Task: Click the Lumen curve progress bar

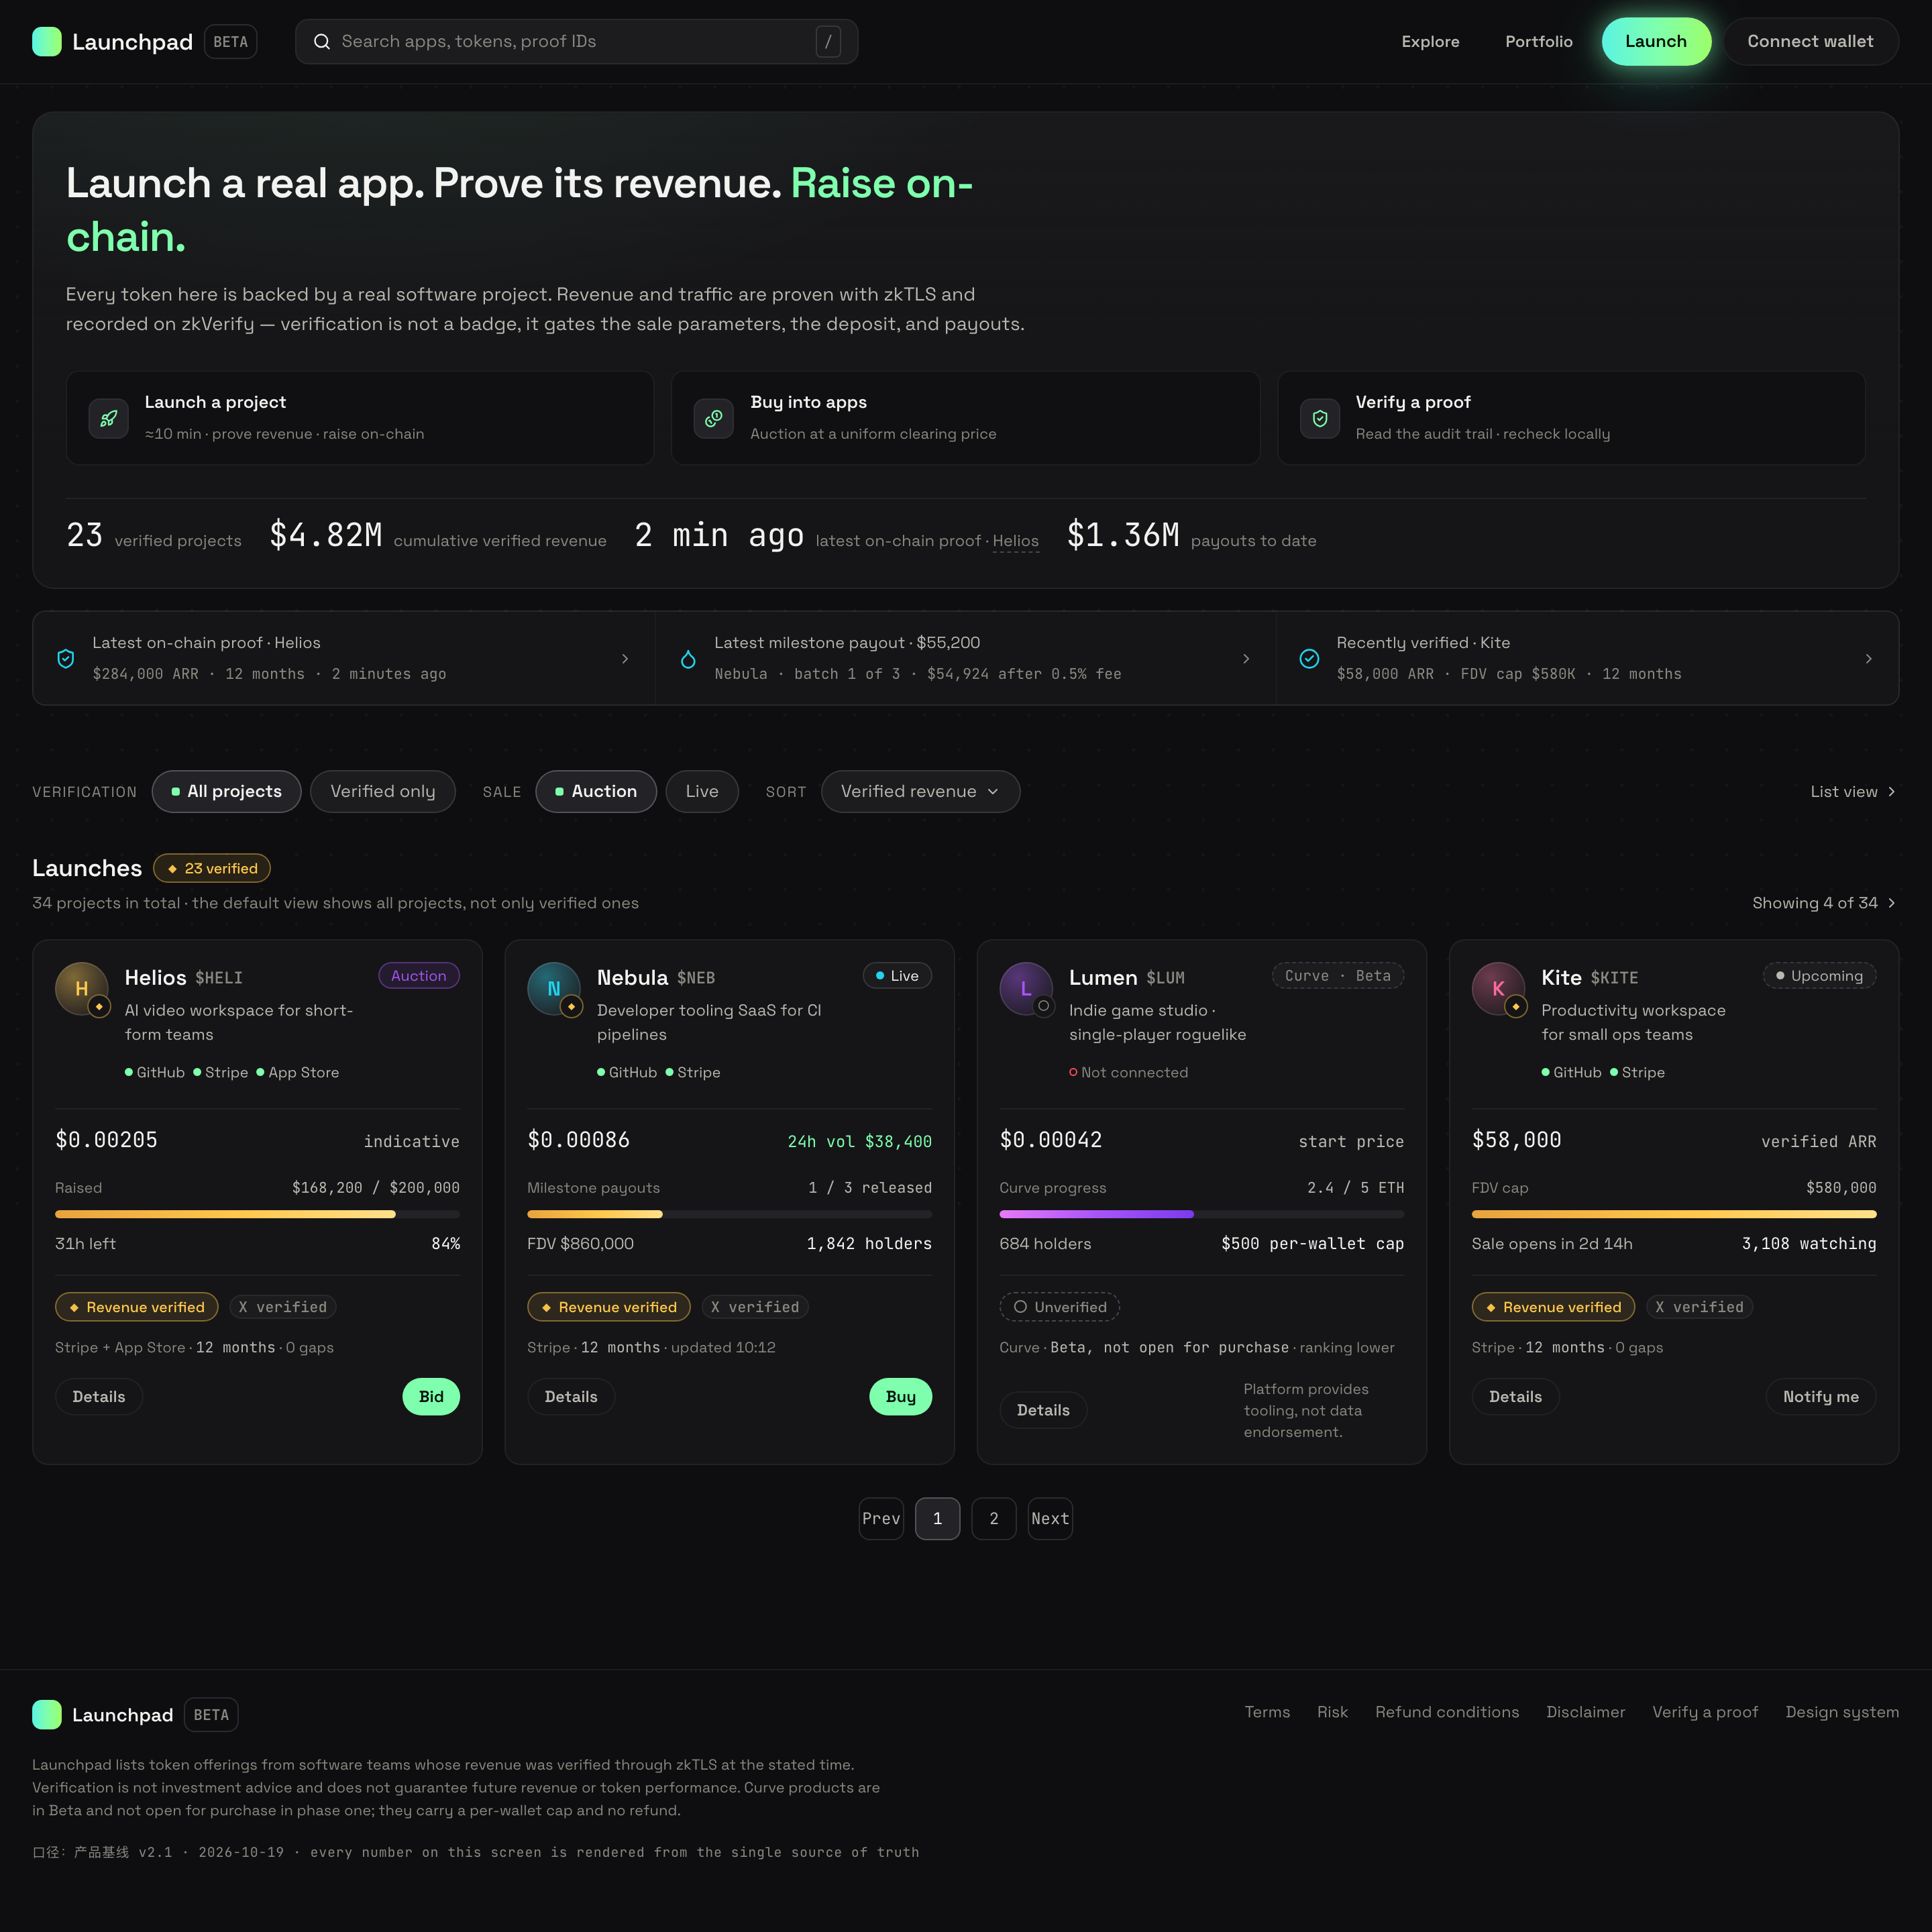Action: (1201, 1214)
